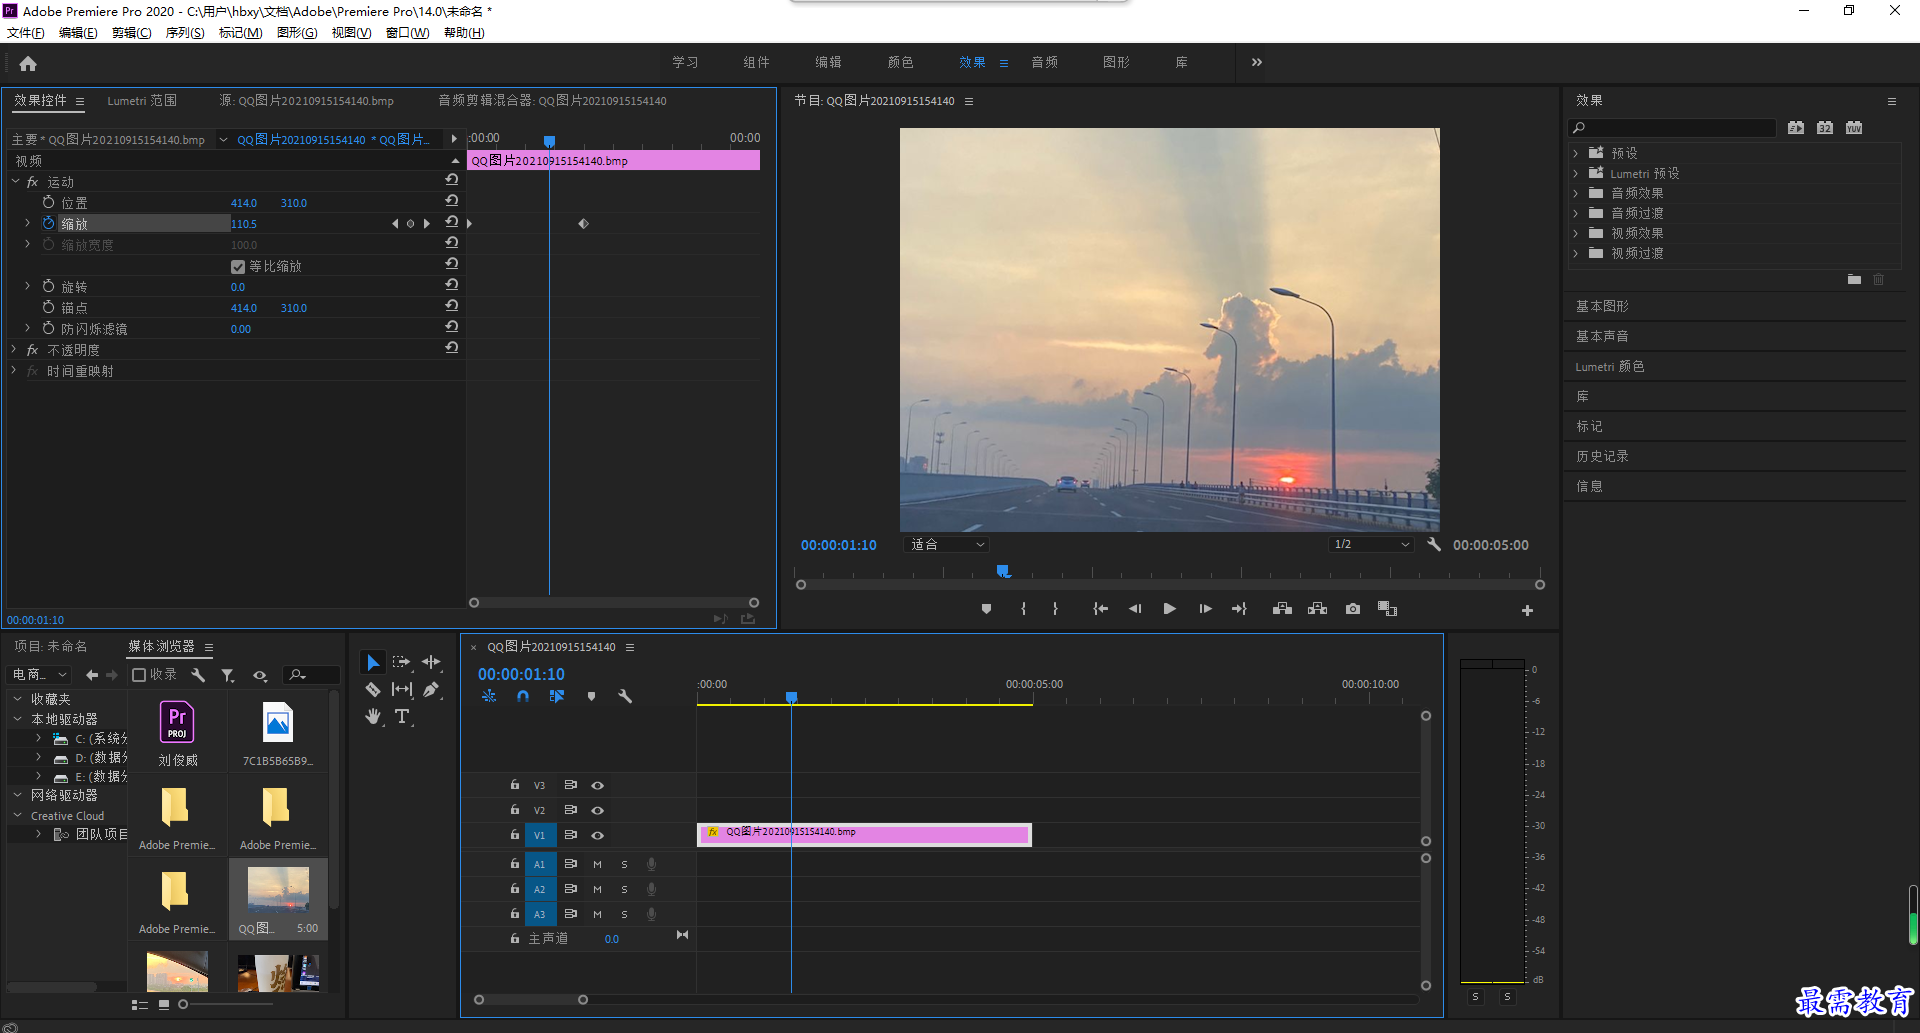Select the Hand tool
The height and width of the screenshot is (1033, 1920).
coord(372,716)
